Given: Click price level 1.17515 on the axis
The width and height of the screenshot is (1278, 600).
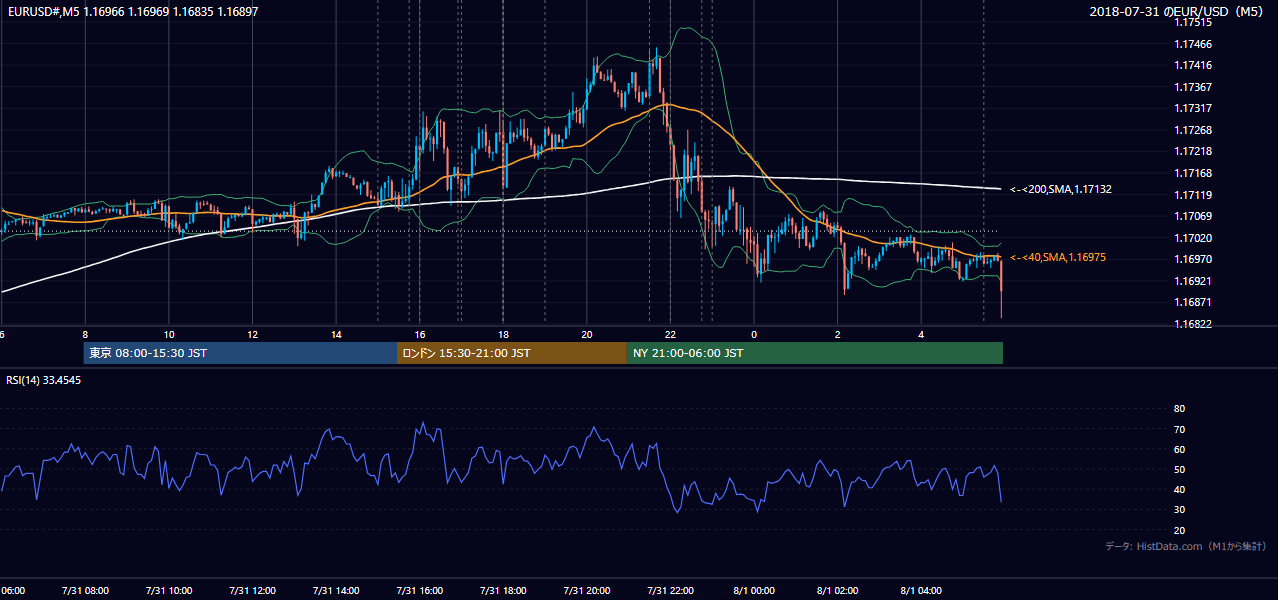Looking at the screenshot, I should (1193, 22).
